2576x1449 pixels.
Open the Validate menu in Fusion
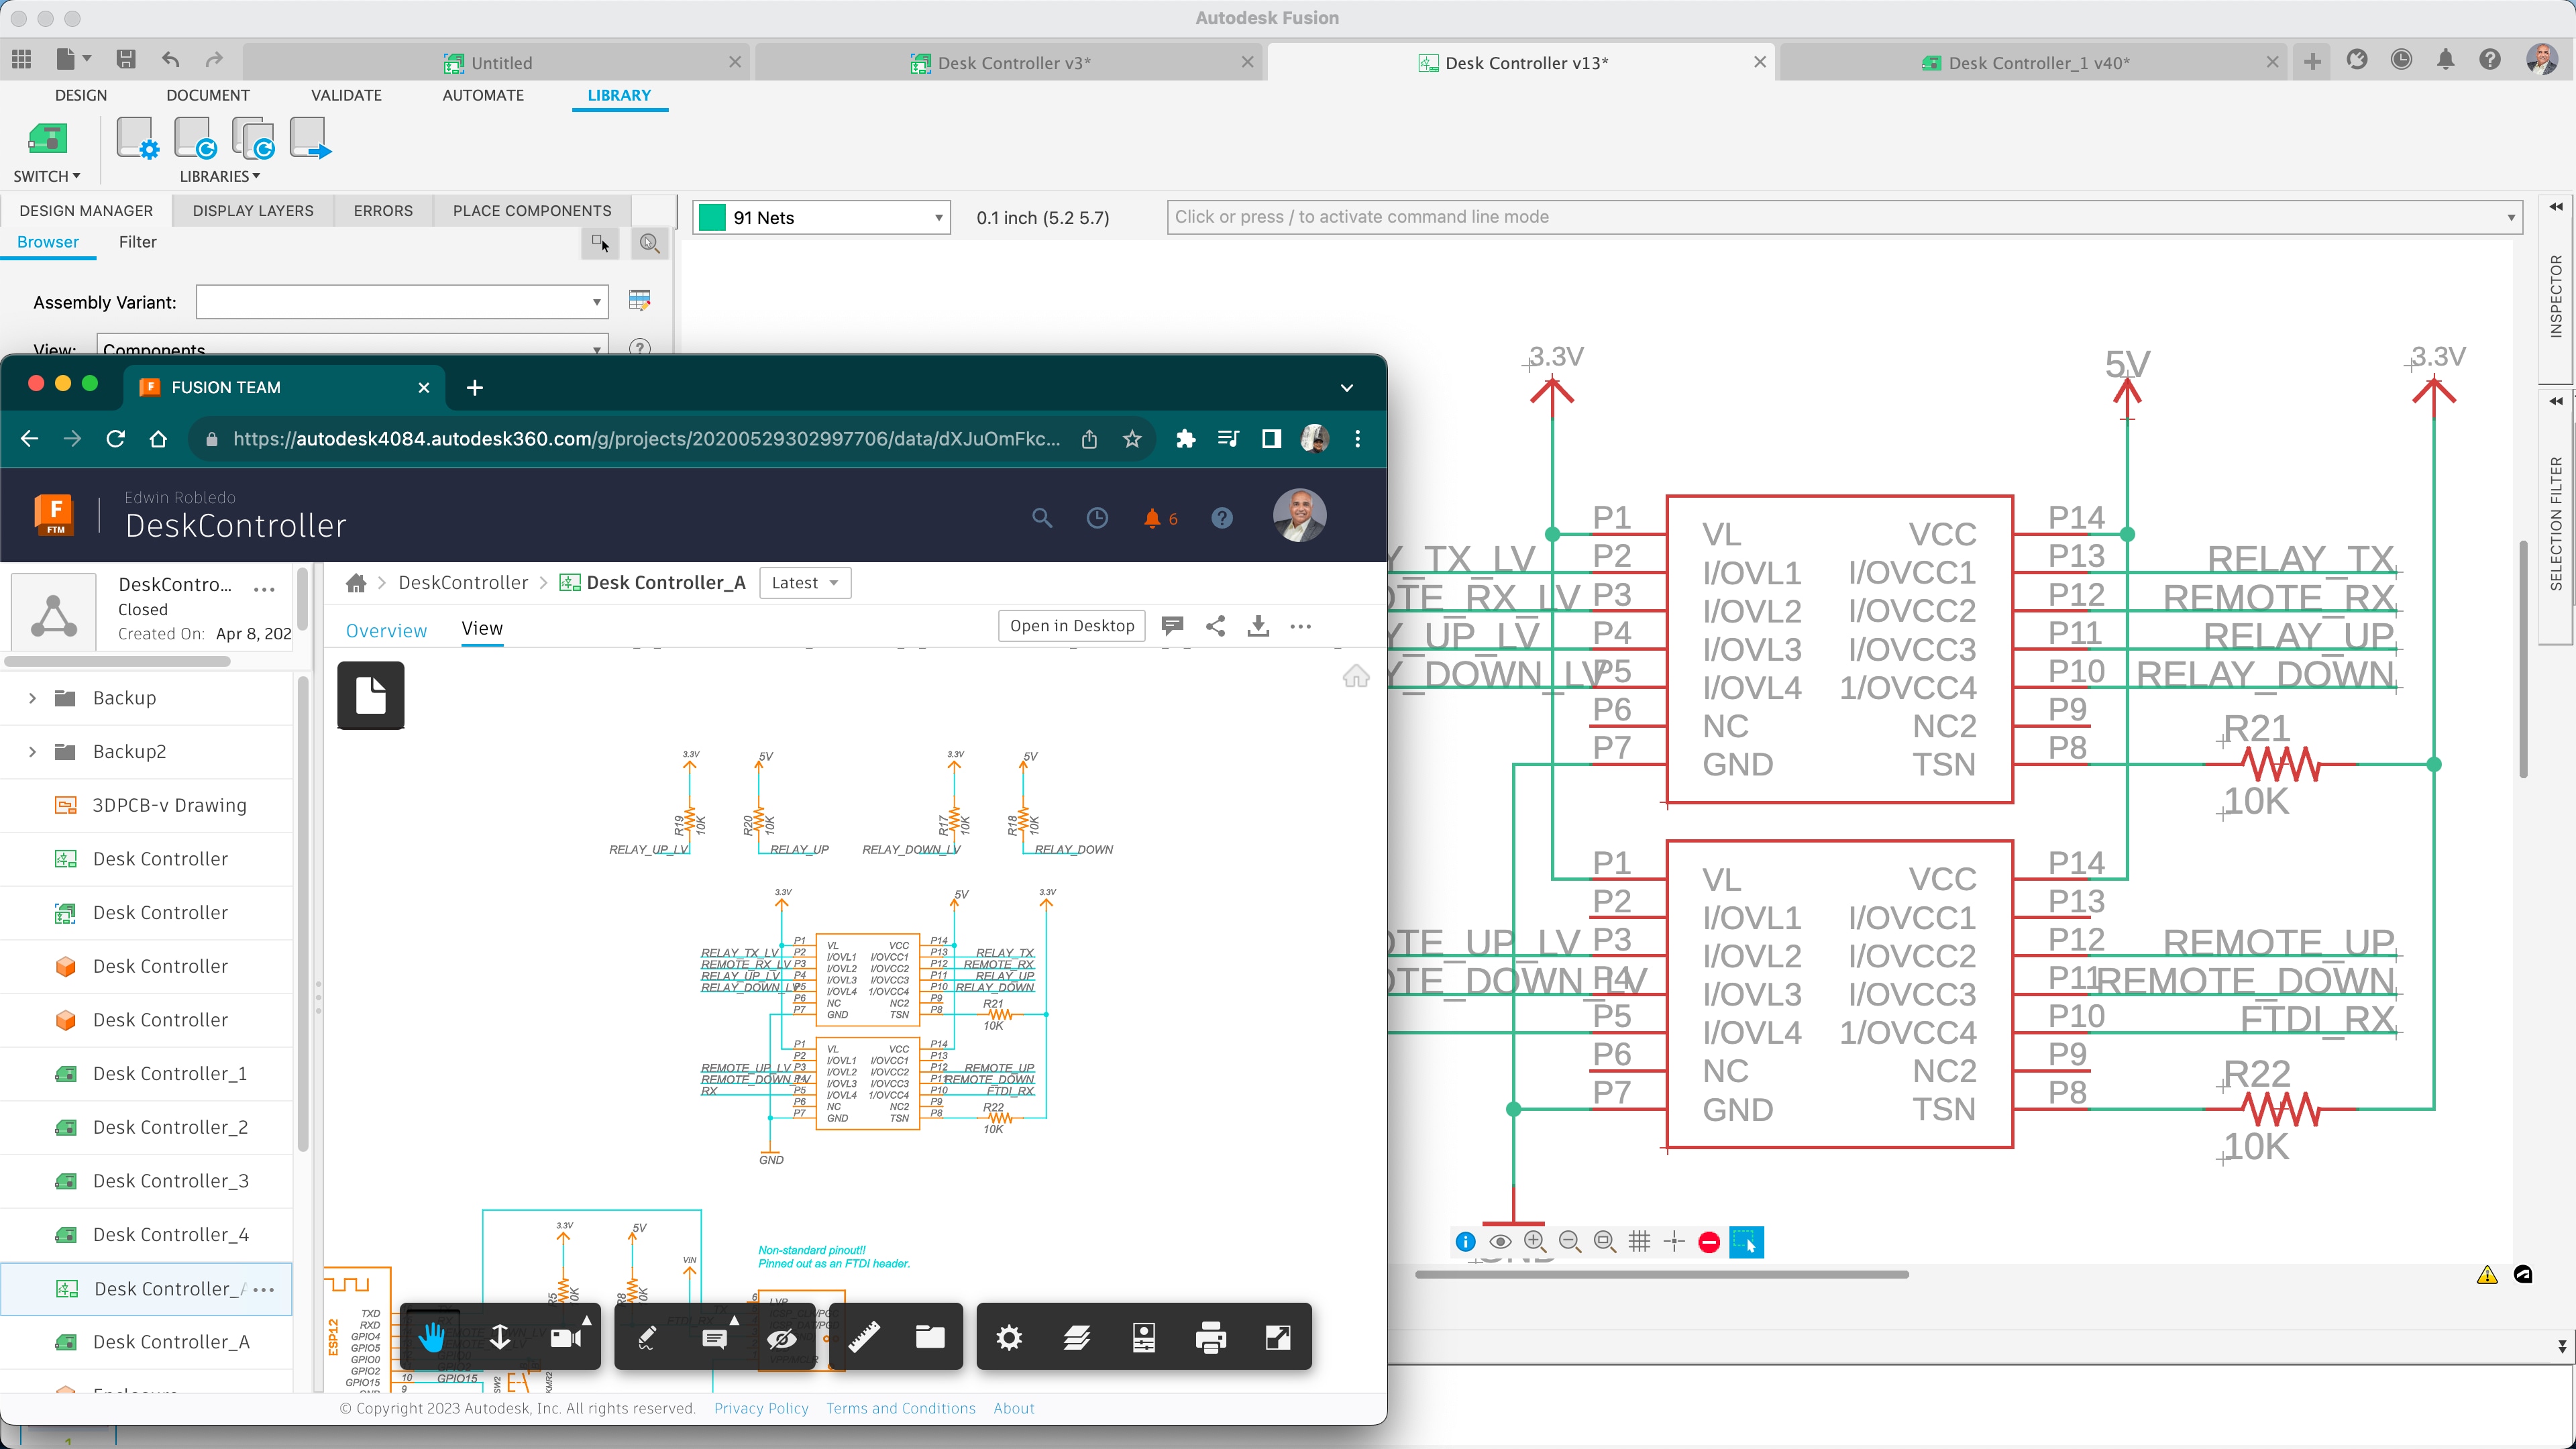[345, 95]
